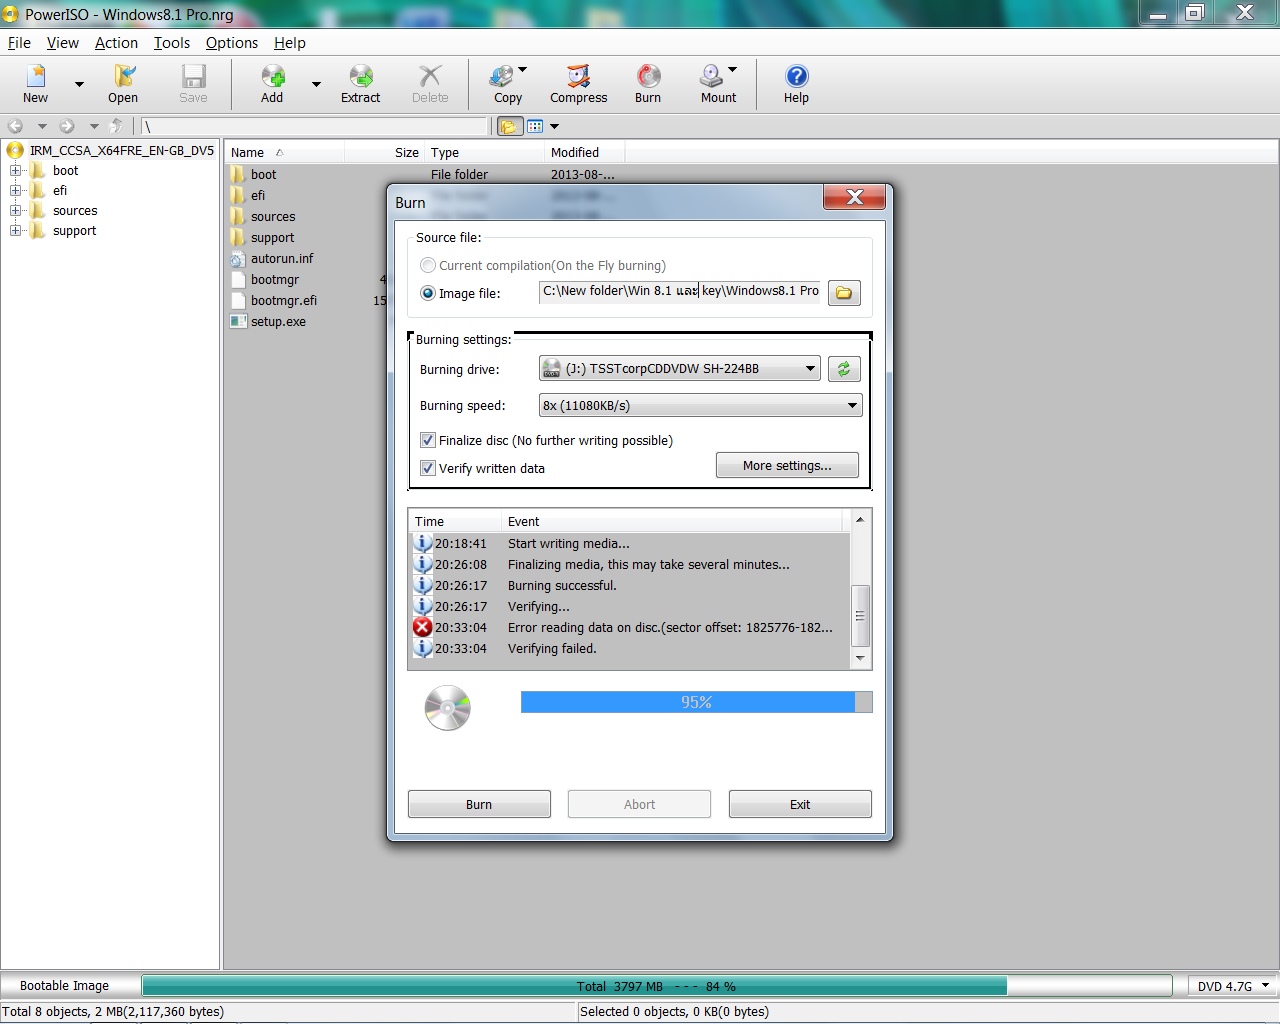Click the Mount toolbar icon
Viewport: 1280px width, 1024px height.
click(718, 84)
